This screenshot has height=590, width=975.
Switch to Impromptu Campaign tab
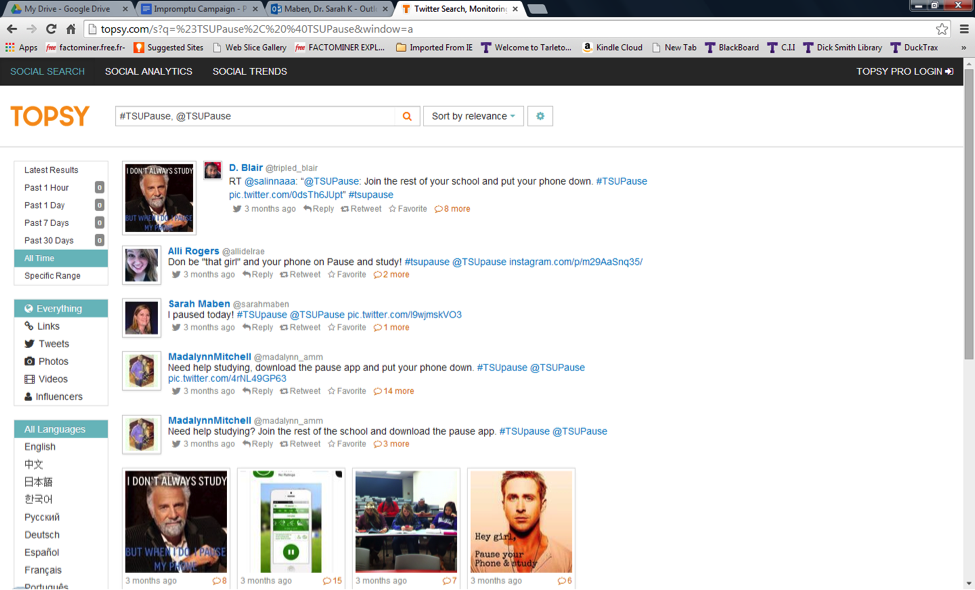[x=199, y=9]
